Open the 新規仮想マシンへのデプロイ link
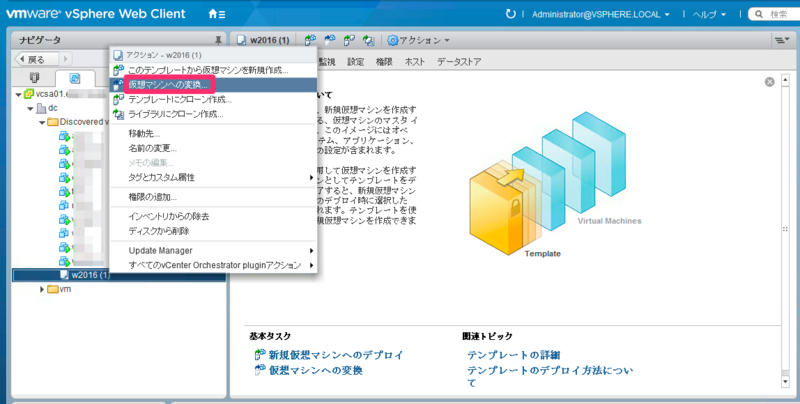This screenshot has width=800, height=404. 336,355
